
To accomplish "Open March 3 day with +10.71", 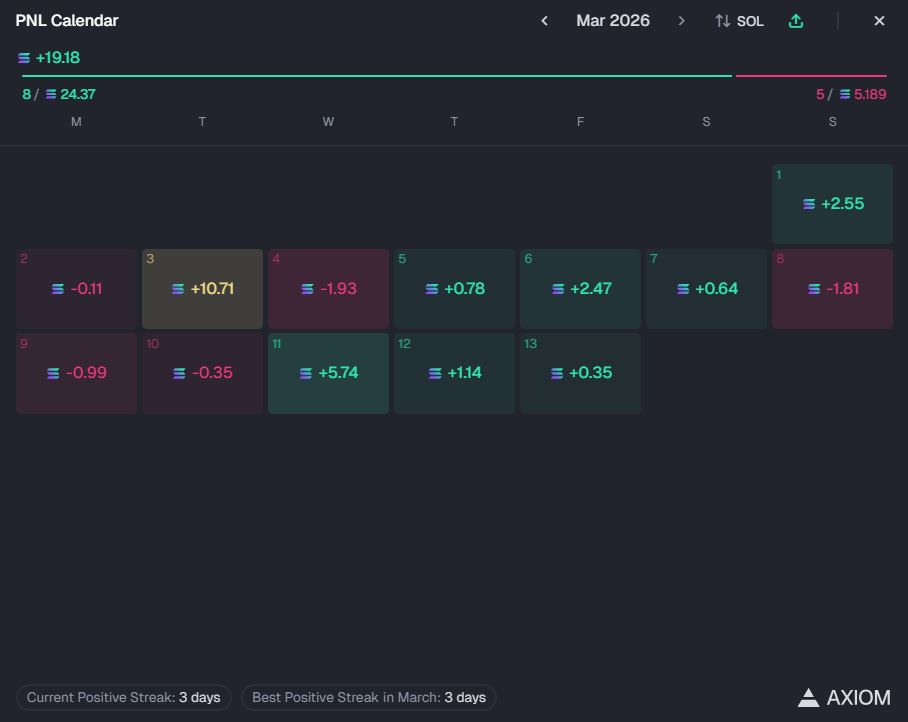I will point(202,289).
